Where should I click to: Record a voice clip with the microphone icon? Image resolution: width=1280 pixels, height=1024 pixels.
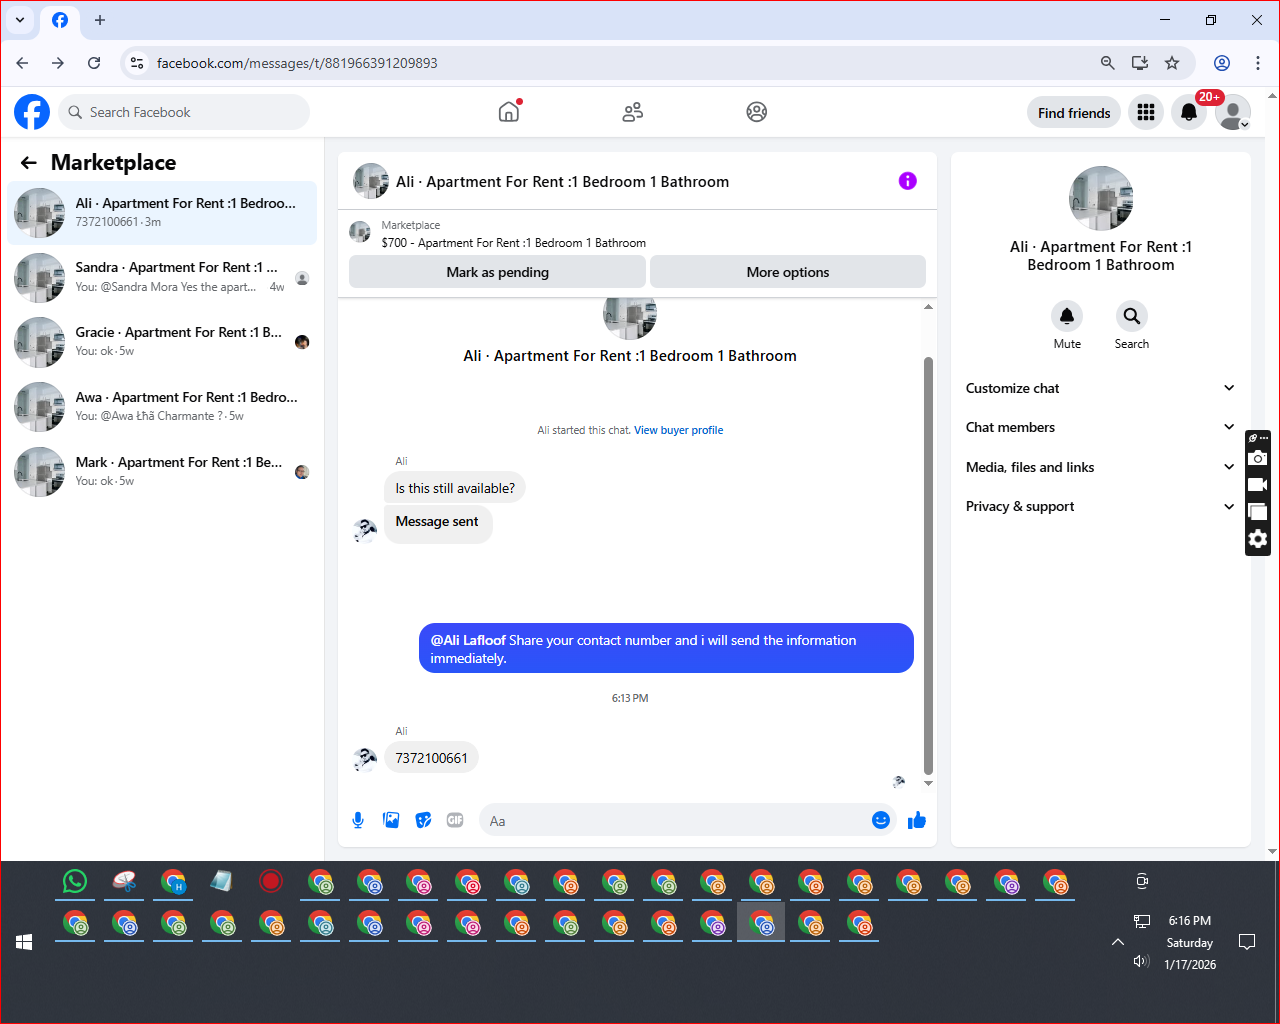tap(358, 820)
